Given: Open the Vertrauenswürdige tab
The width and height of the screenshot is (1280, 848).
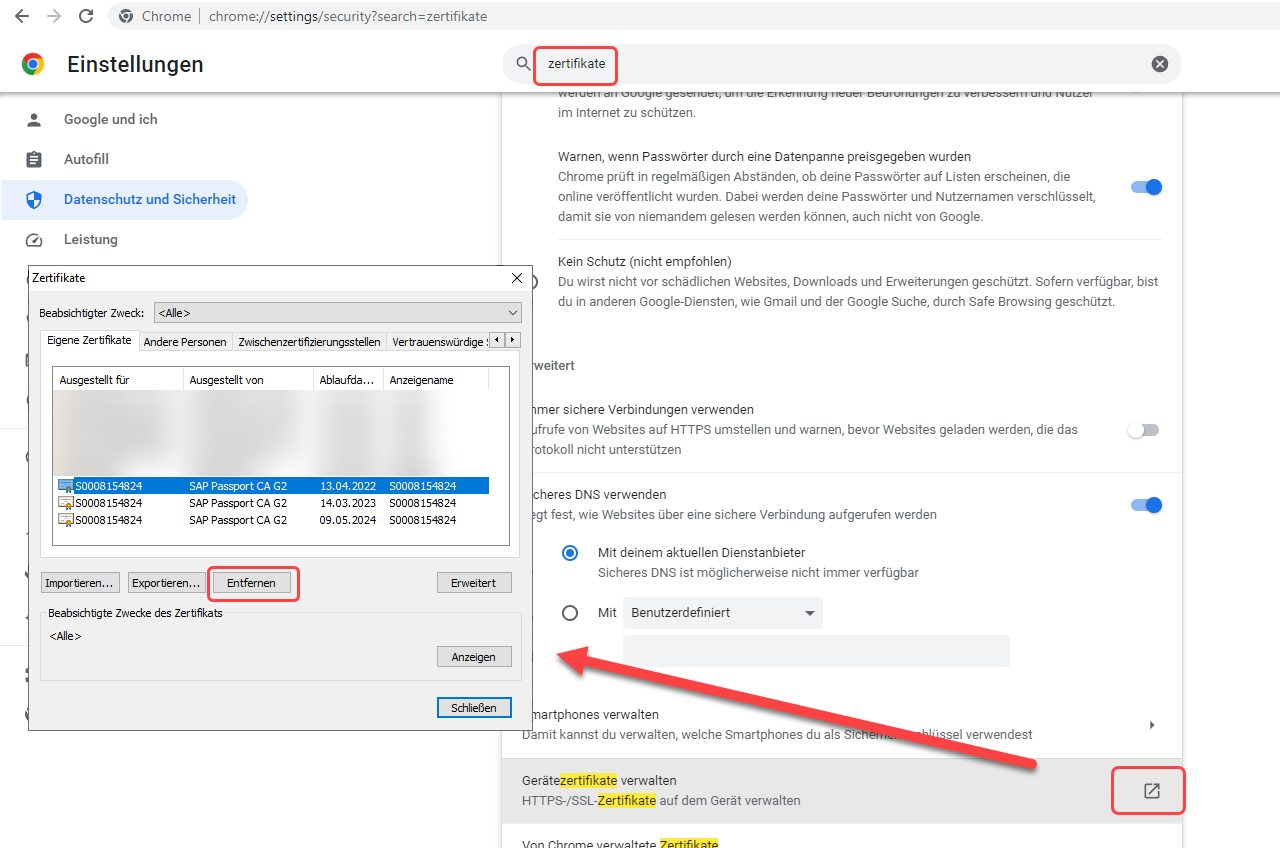Looking at the screenshot, I should [439, 342].
